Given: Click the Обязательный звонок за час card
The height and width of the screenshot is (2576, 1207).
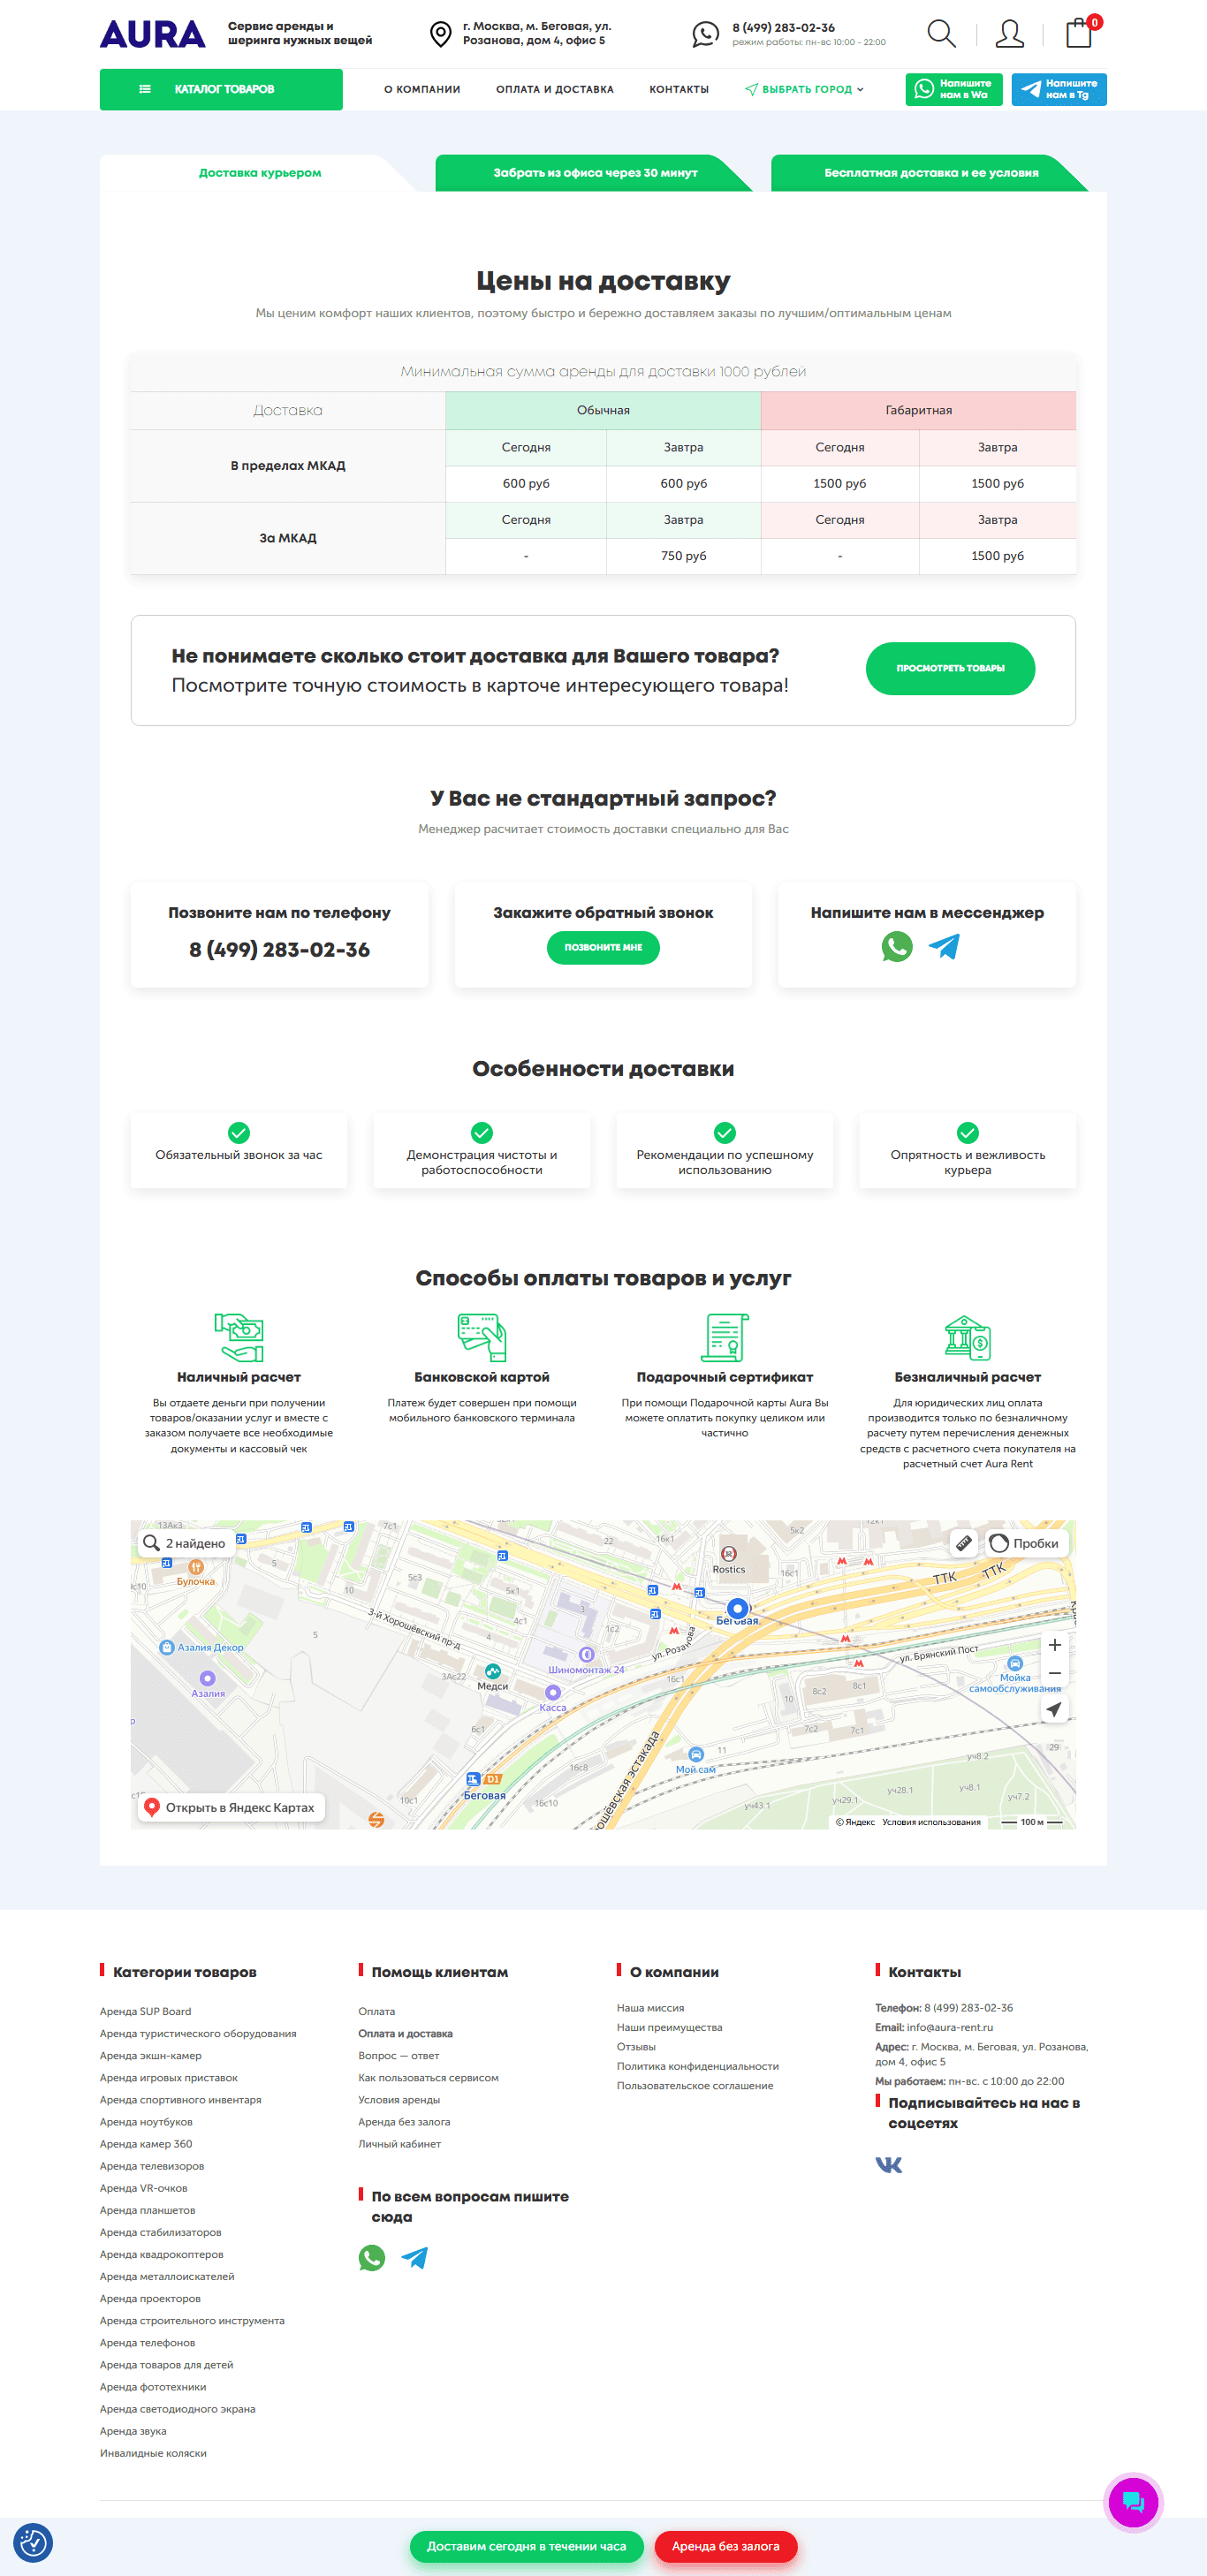Looking at the screenshot, I should [x=239, y=1149].
